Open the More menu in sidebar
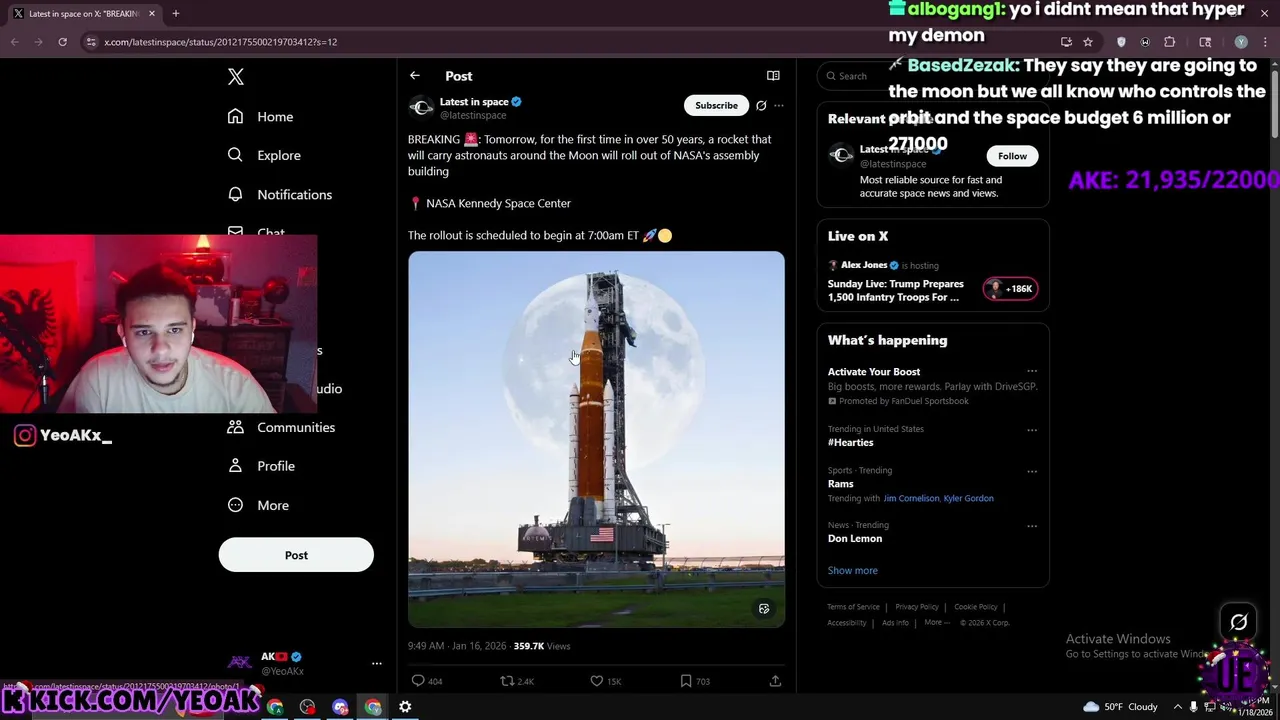 click(x=258, y=505)
